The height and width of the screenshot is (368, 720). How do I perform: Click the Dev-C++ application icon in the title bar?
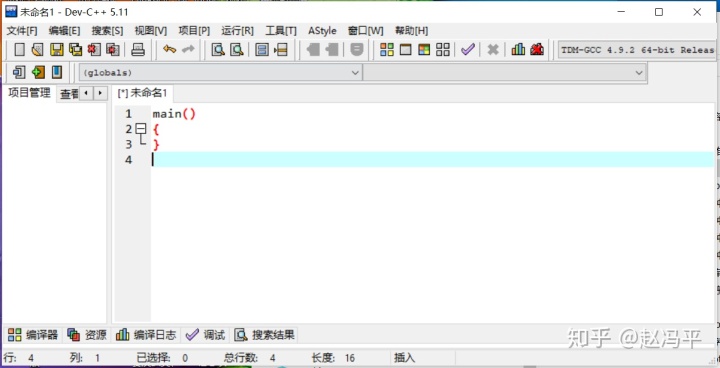pos(11,11)
